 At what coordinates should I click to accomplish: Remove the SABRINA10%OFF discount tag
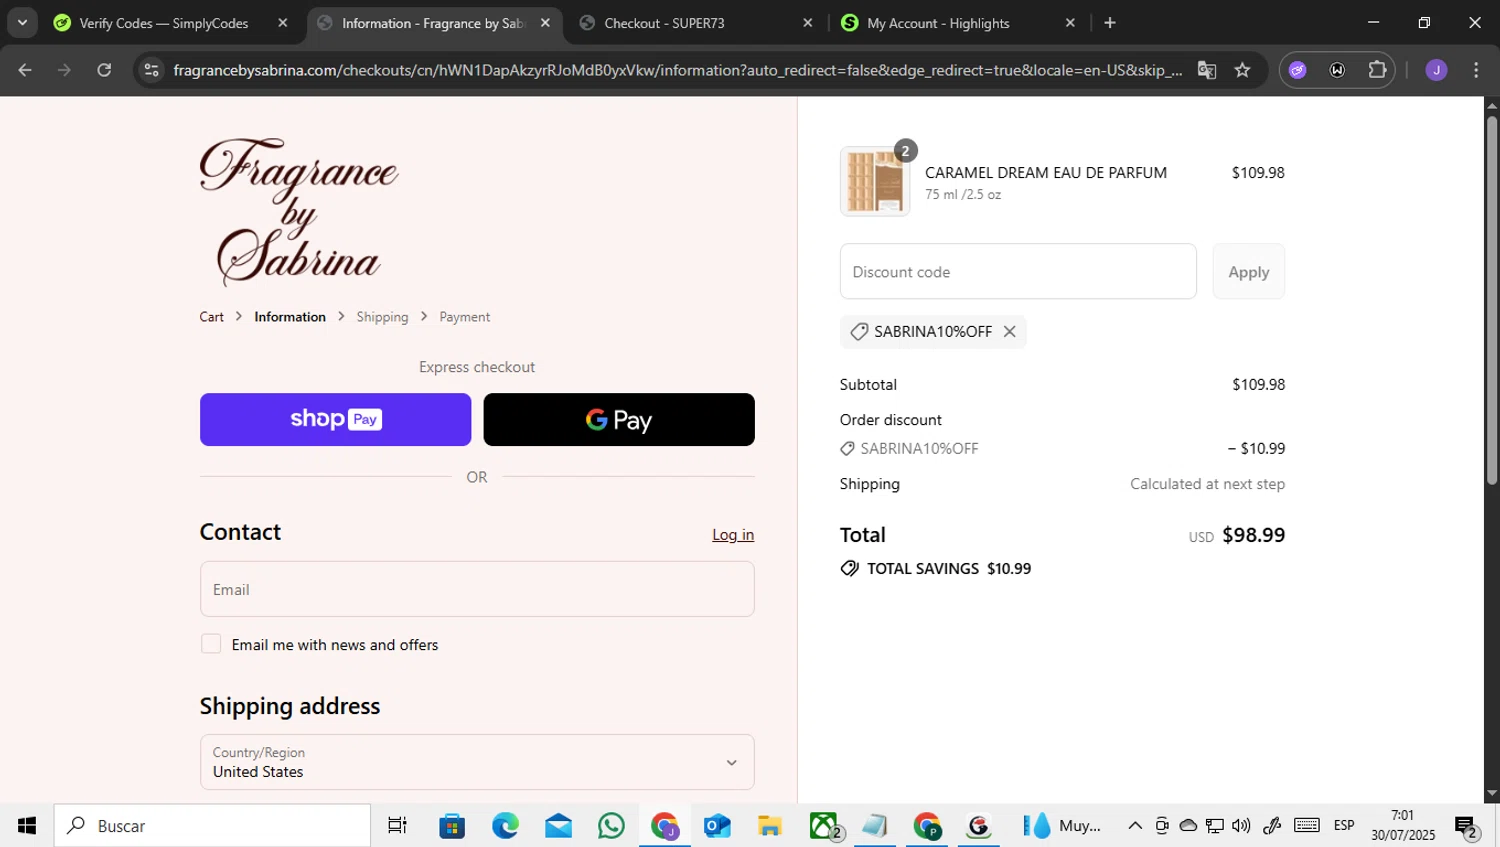(1010, 331)
